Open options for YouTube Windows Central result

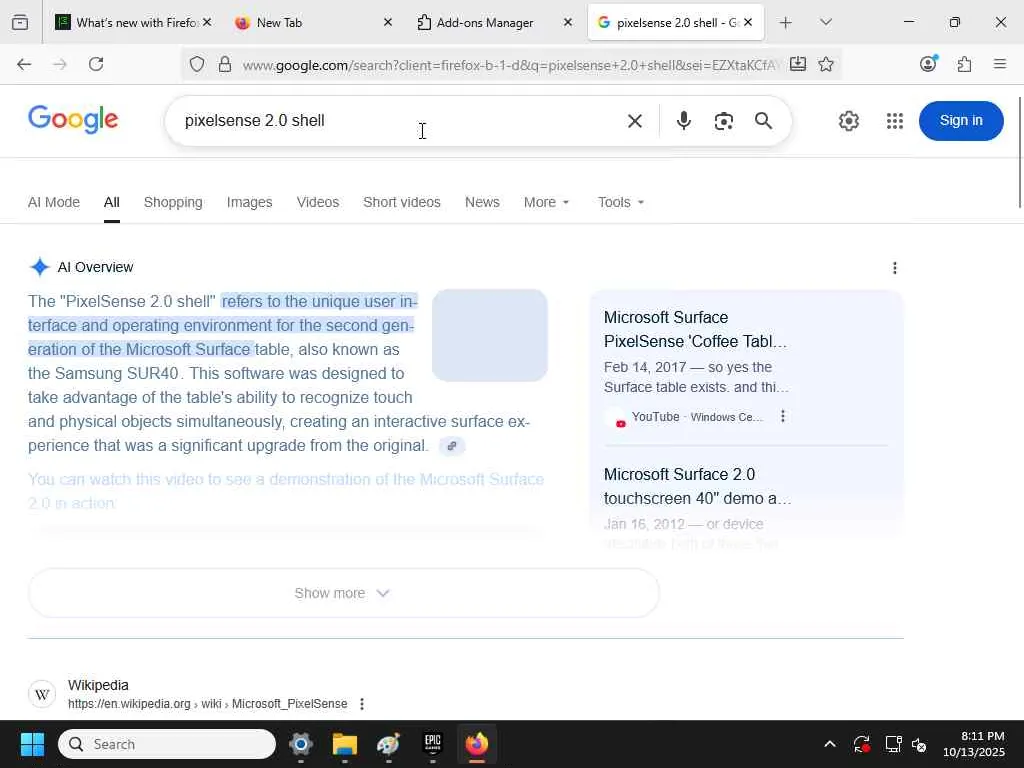tap(782, 417)
